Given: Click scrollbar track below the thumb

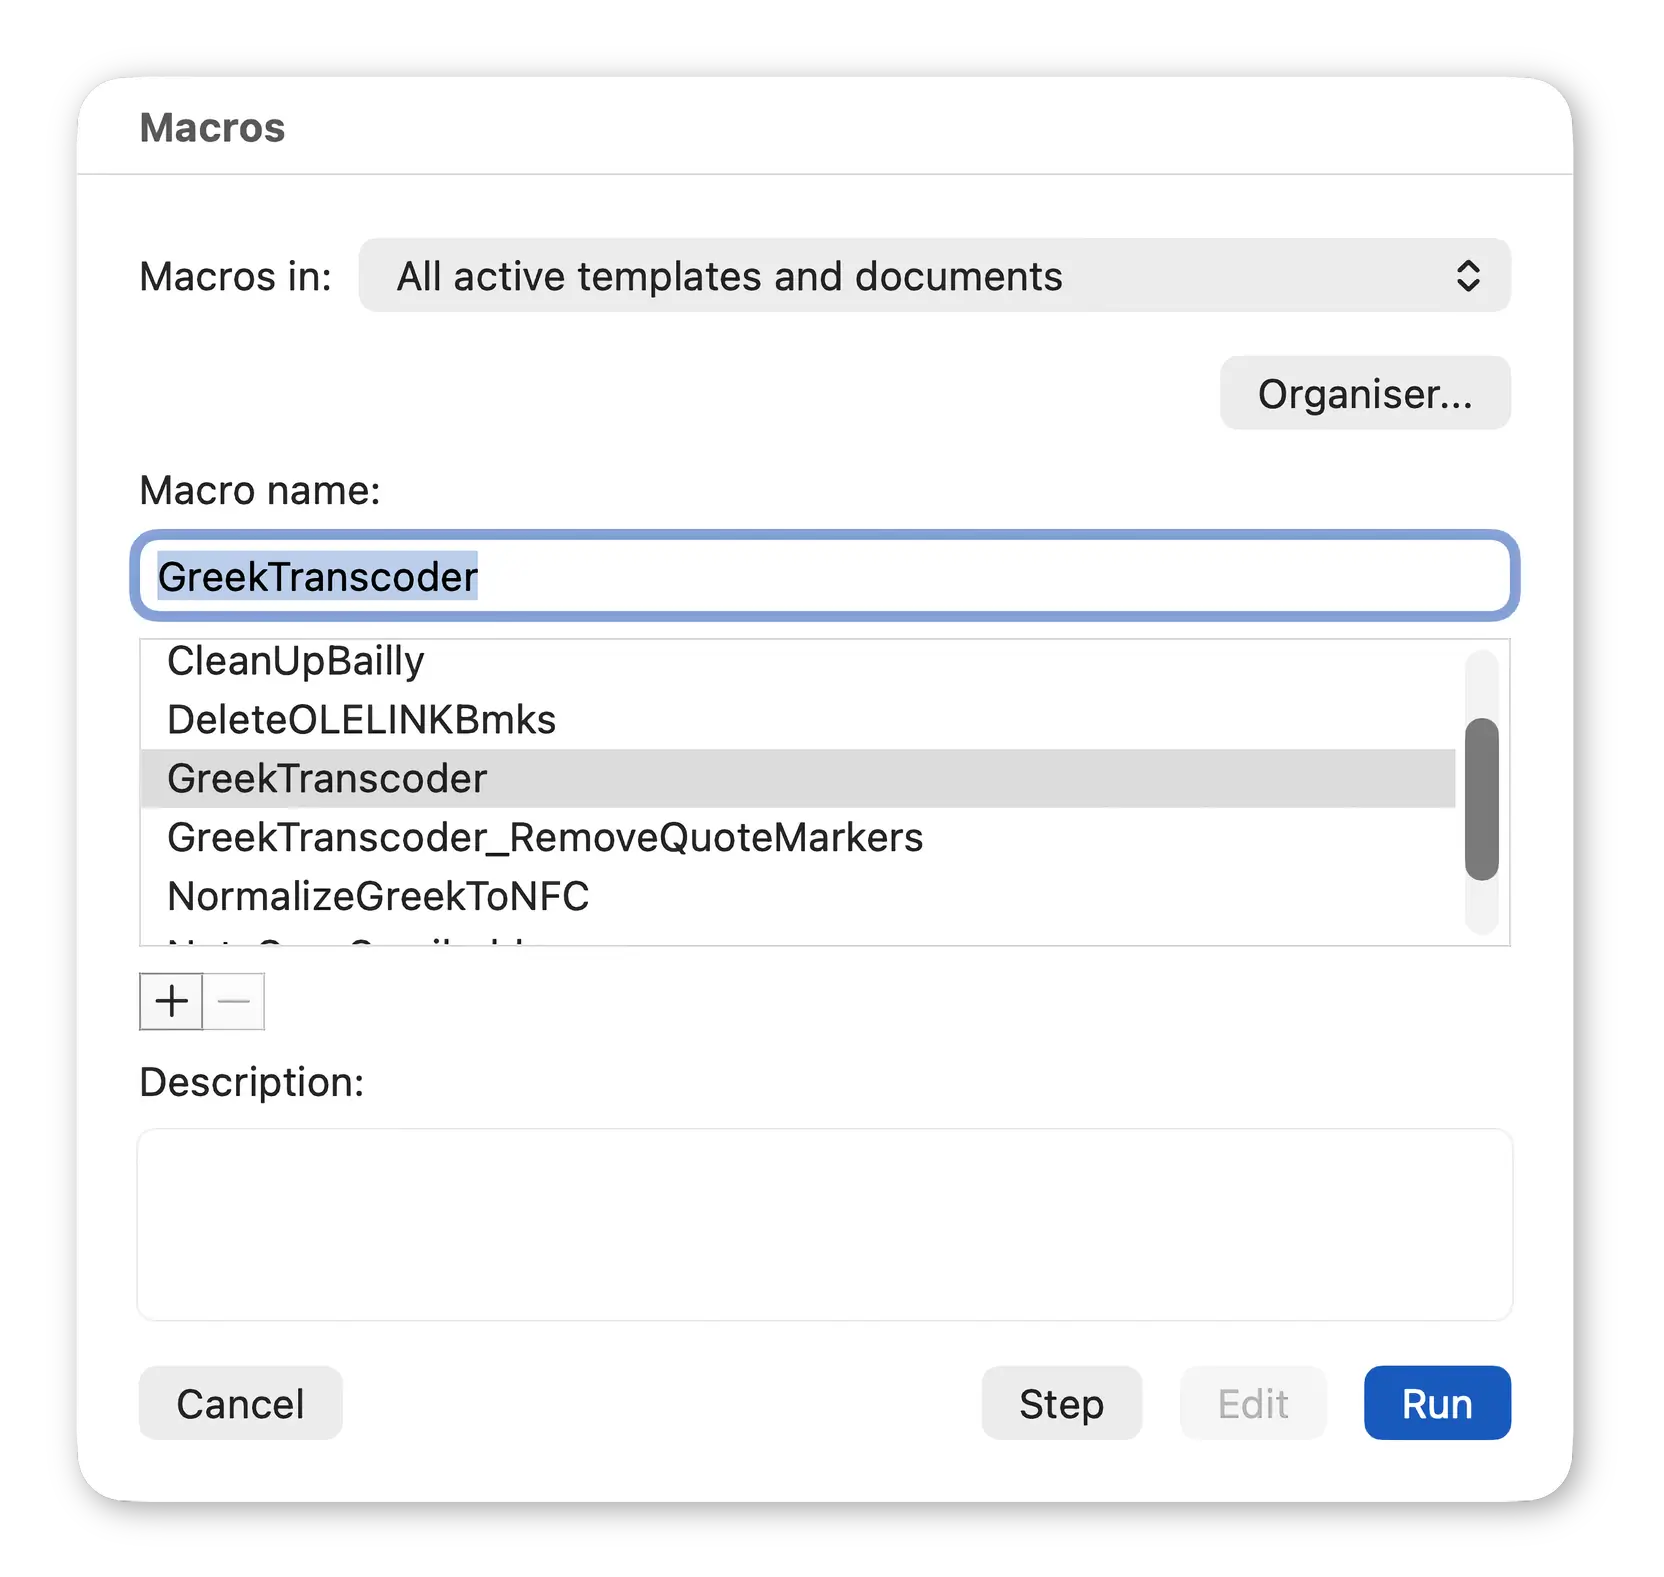Looking at the screenshot, I should coord(1481,908).
